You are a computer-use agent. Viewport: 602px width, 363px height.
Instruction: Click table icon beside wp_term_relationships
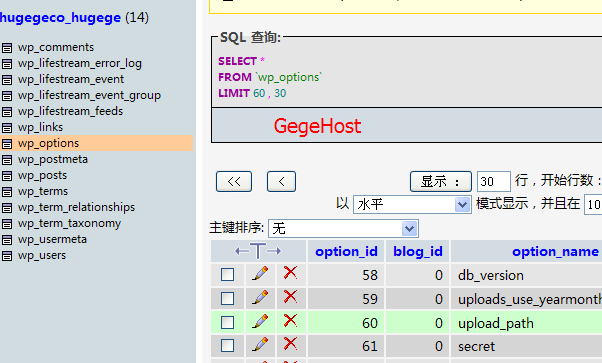coord(7,208)
